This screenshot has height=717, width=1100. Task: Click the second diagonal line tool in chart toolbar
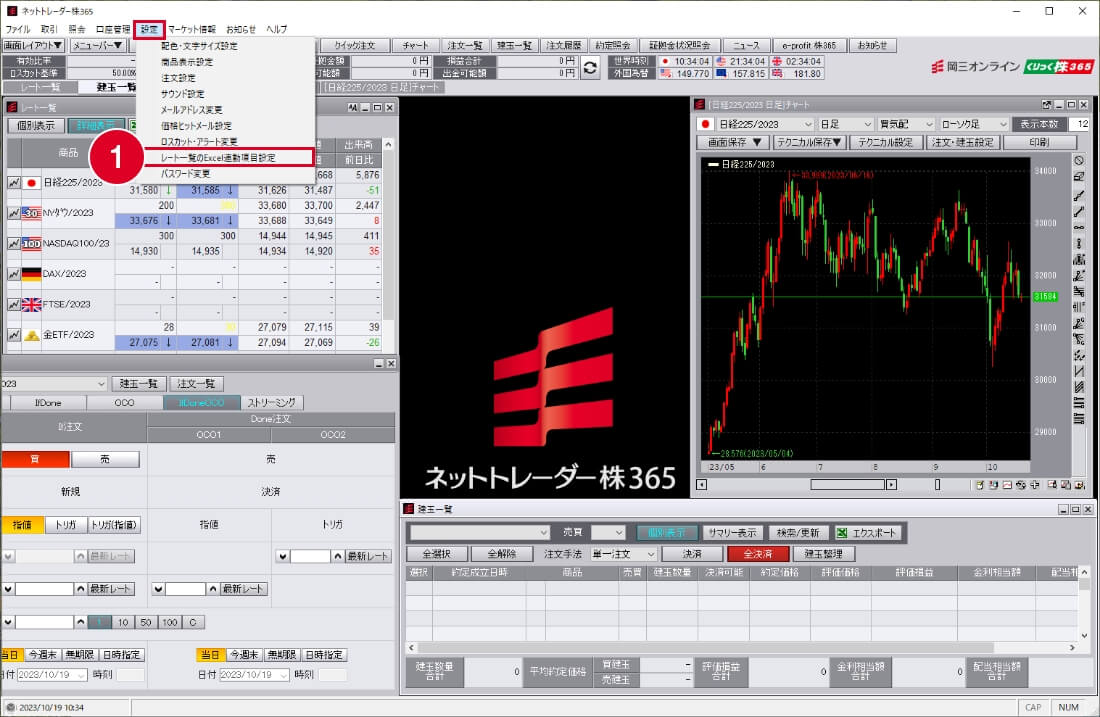click(1079, 212)
